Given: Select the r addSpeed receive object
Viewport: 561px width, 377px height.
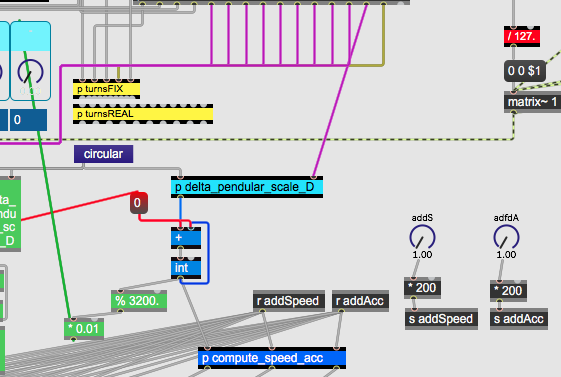Looking at the screenshot, I should pyautogui.click(x=289, y=301).
